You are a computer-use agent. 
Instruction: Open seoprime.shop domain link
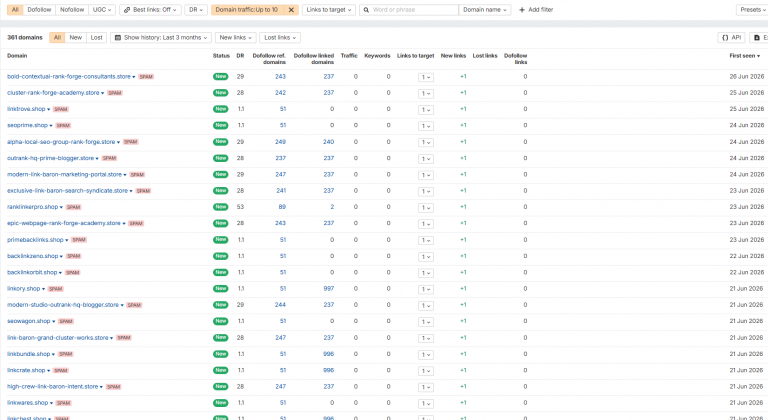click(x=27, y=125)
